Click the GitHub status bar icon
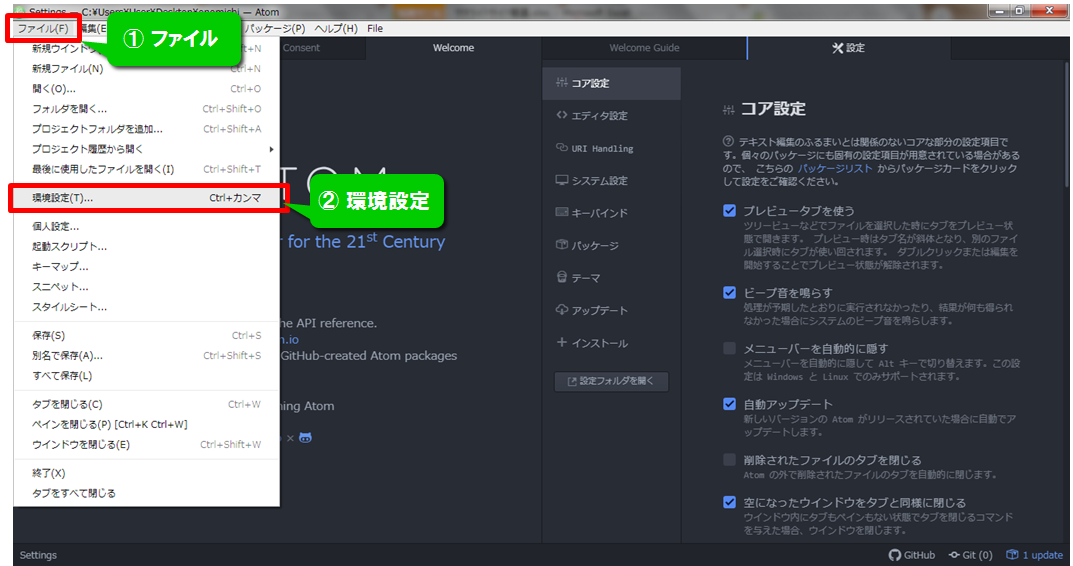 click(894, 555)
